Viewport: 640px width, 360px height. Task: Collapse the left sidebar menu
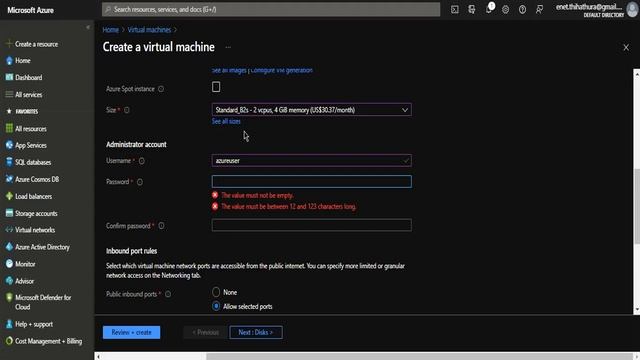pos(88,27)
